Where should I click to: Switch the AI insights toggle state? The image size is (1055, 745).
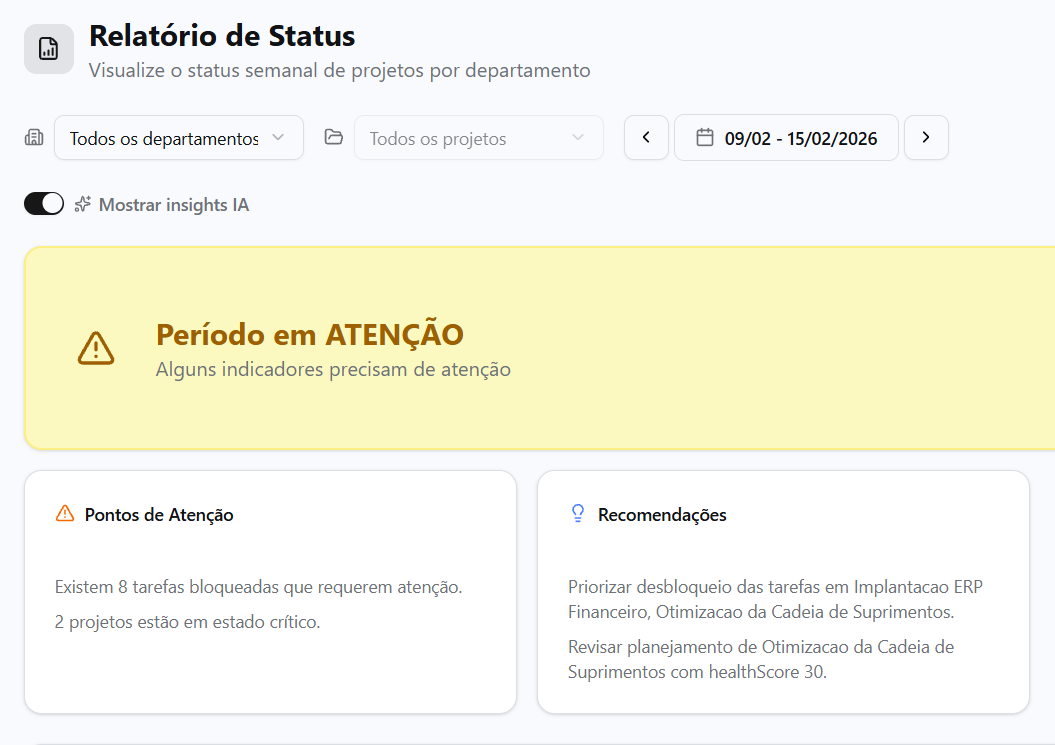[44, 203]
